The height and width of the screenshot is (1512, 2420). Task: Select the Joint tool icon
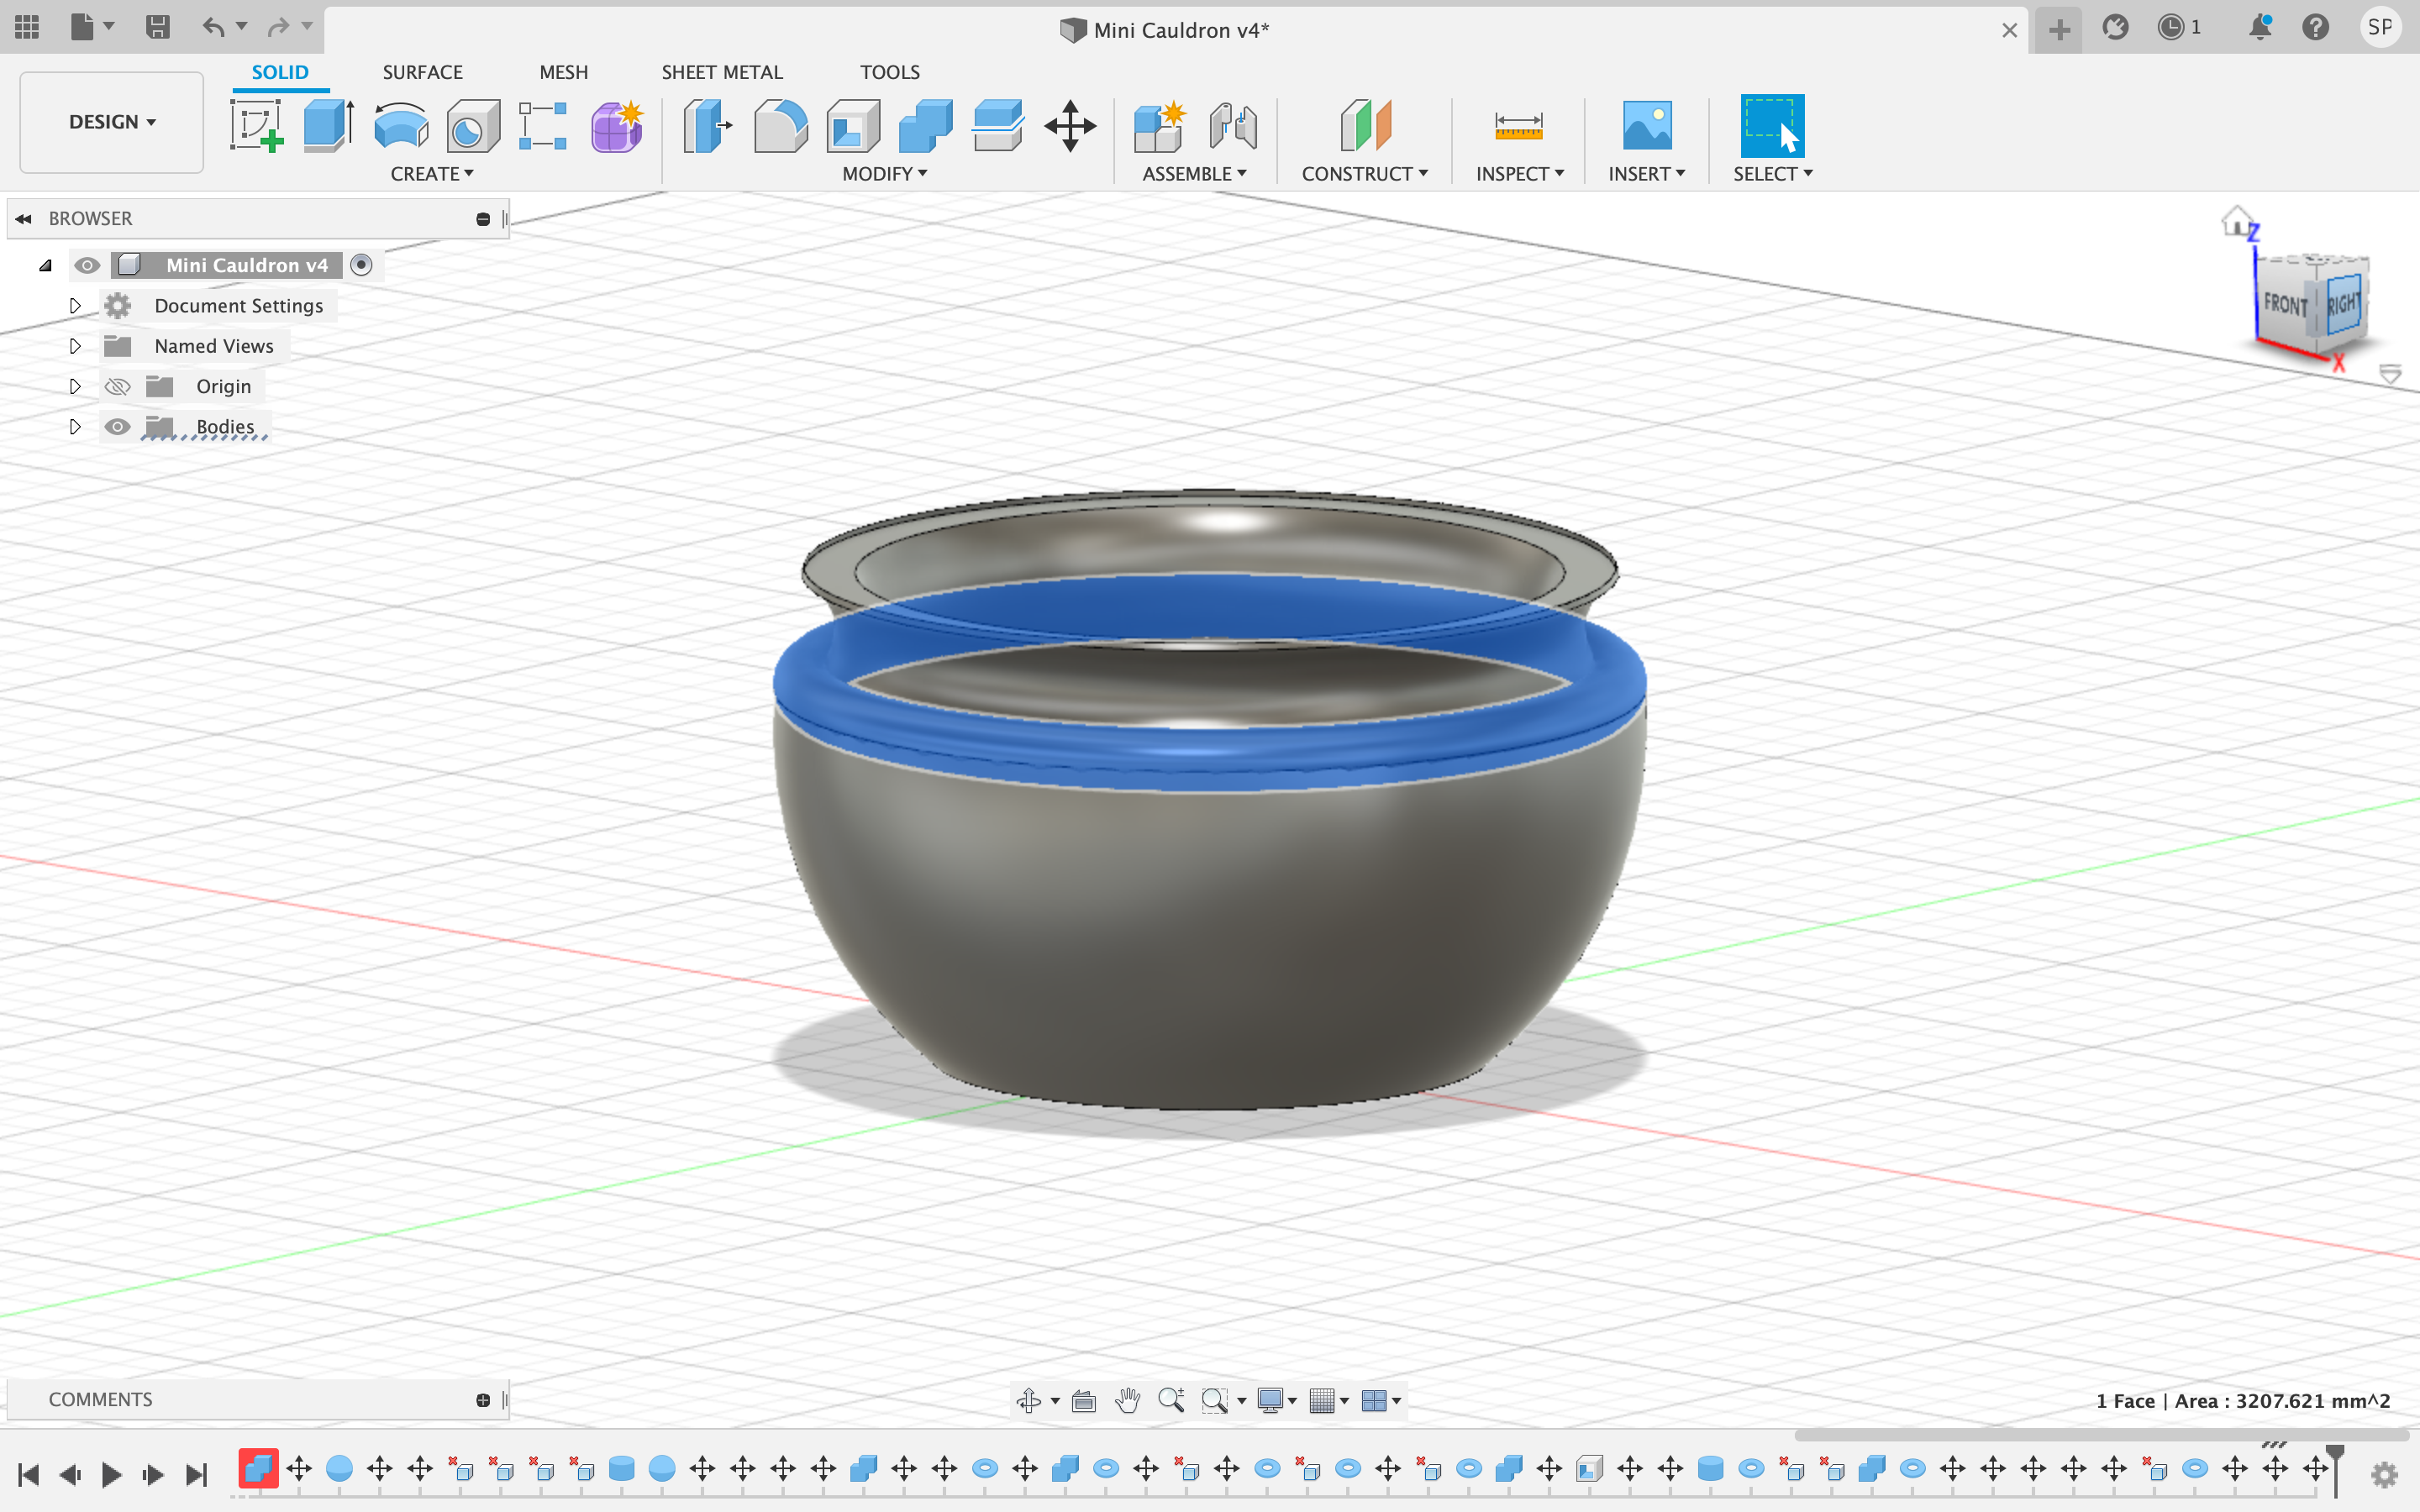coord(1233,126)
